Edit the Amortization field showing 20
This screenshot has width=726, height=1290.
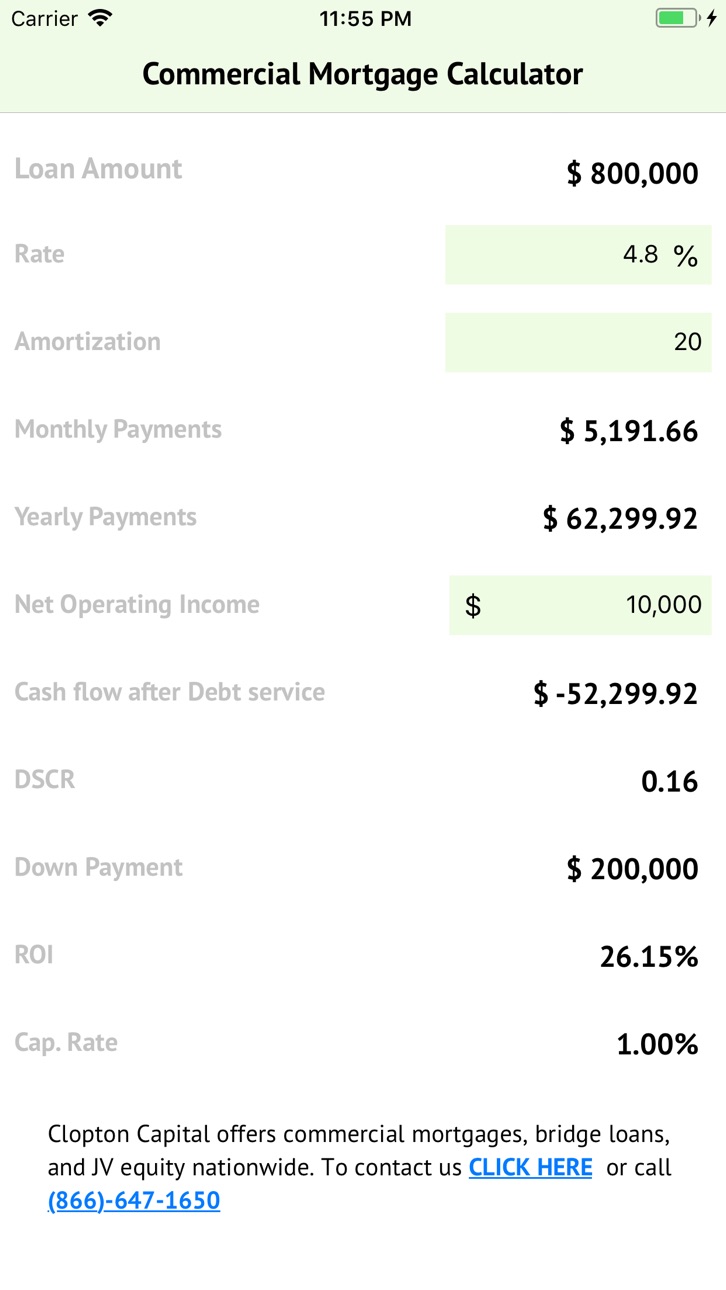(x=578, y=342)
